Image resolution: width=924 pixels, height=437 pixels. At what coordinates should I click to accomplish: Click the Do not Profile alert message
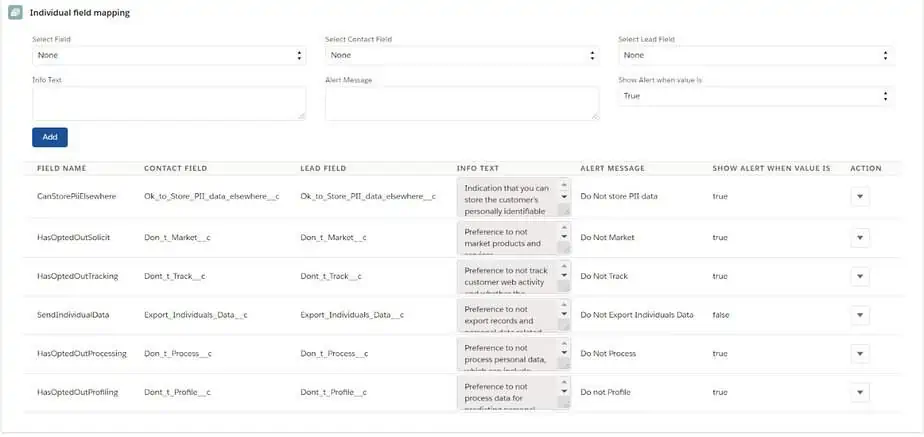tap(606, 392)
